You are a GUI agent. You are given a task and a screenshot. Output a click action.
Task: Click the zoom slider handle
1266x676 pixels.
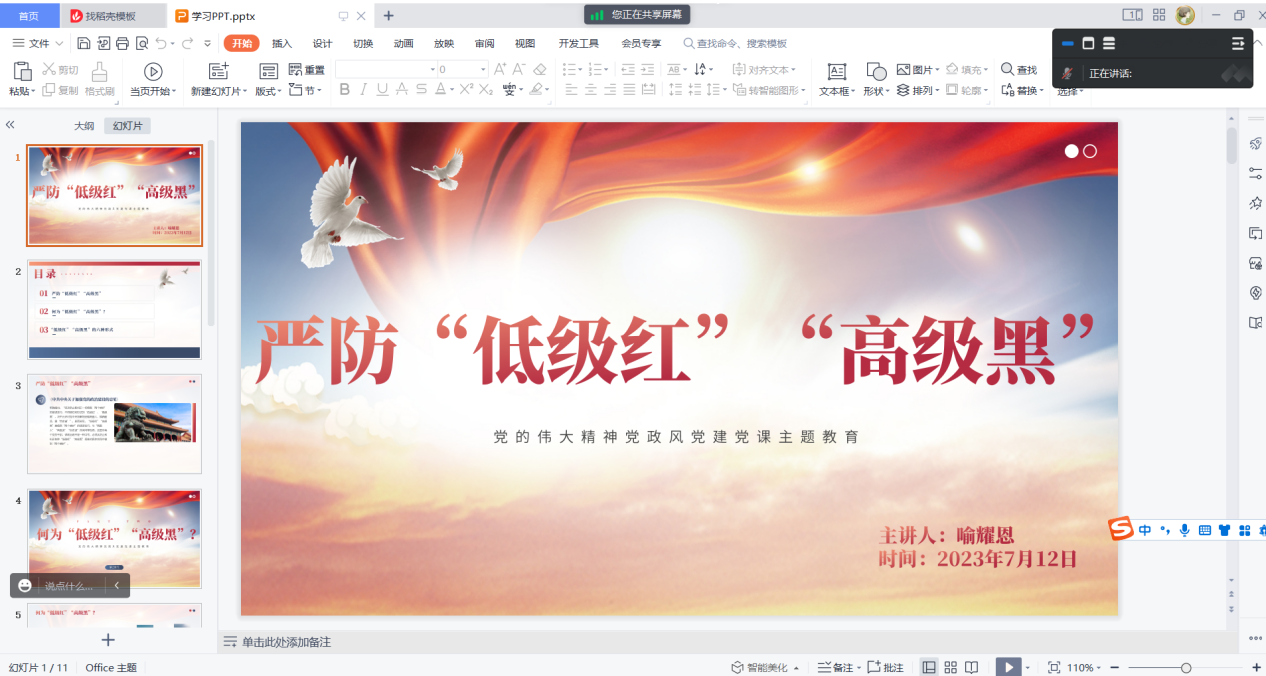click(1186, 667)
